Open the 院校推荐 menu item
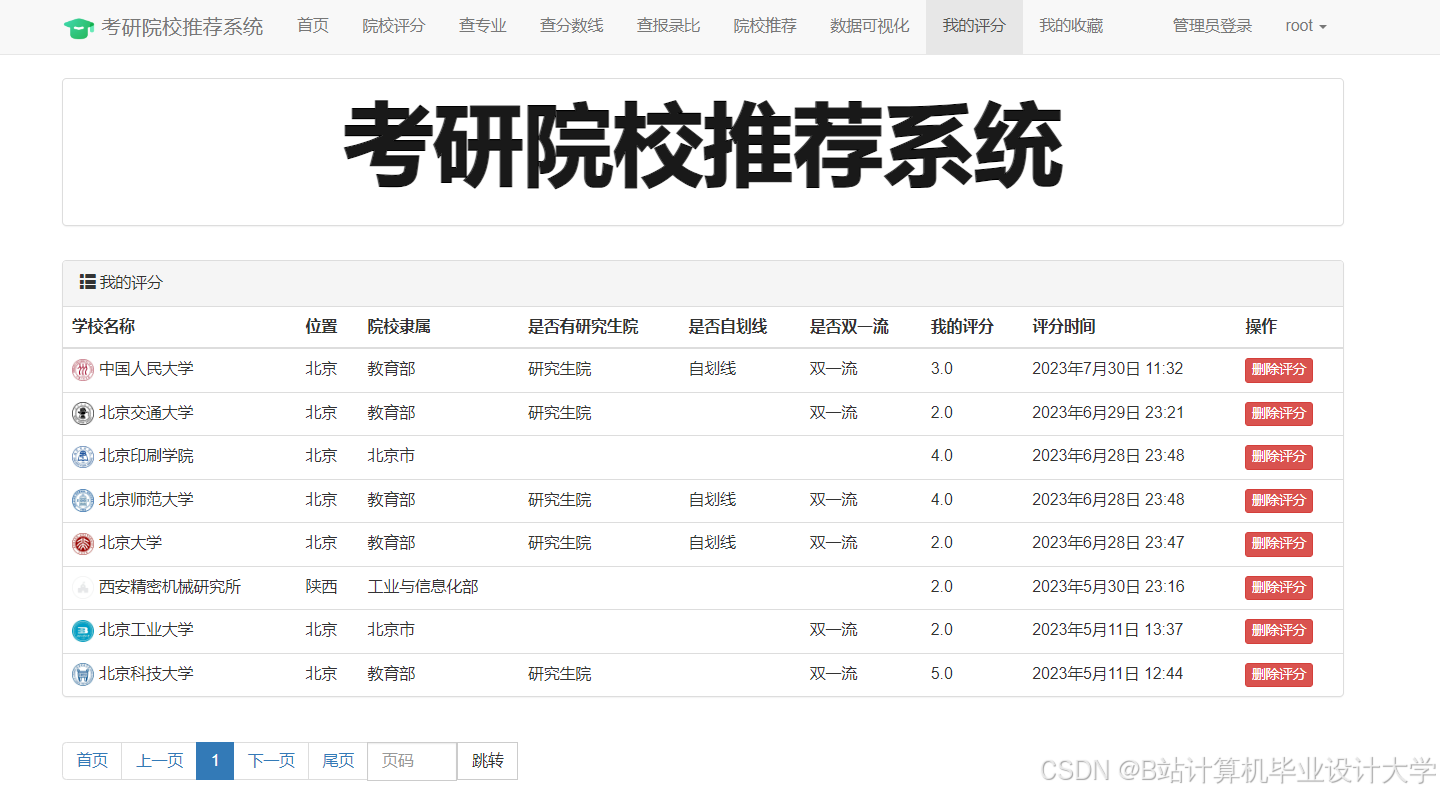This screenshot has height=796, width=1440. [765, 26]
